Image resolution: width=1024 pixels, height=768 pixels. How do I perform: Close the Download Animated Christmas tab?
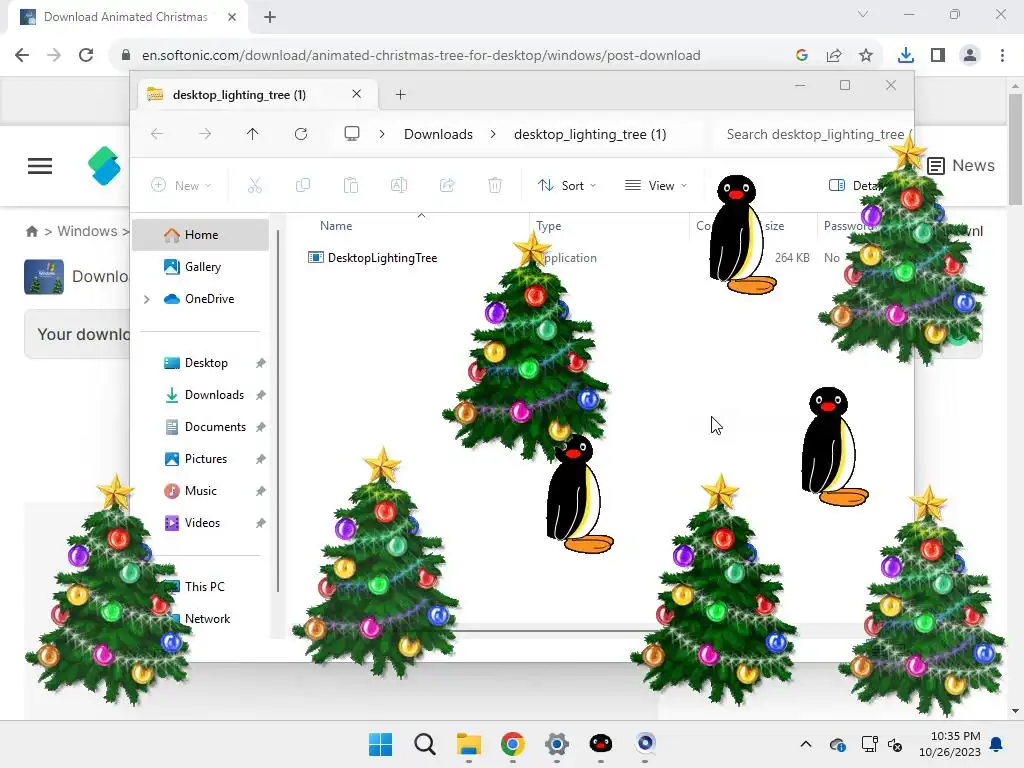coord(232,17)
